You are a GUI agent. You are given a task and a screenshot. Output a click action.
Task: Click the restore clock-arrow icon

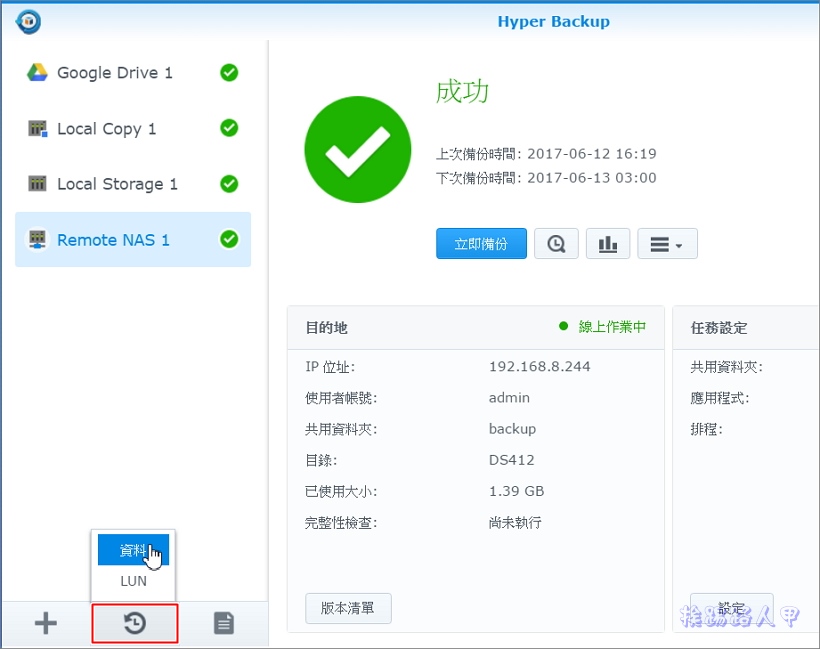pos(135,623)
